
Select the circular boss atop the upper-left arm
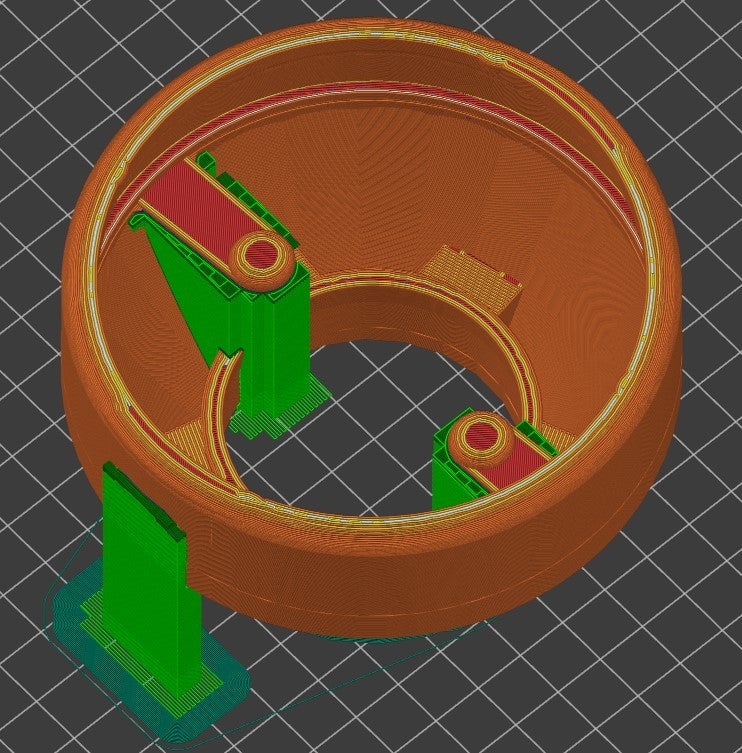pos(262,260)
